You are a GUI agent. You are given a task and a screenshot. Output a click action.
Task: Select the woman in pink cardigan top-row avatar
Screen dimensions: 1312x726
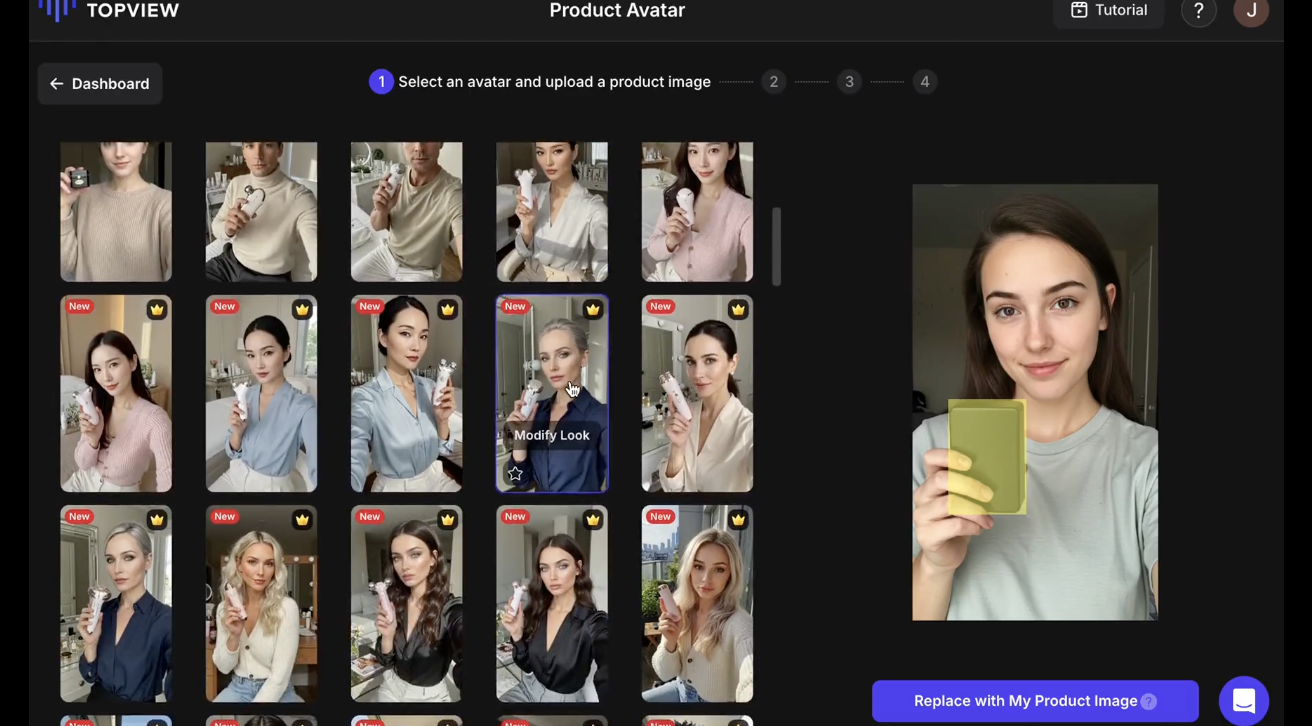(x=697, y=211)
